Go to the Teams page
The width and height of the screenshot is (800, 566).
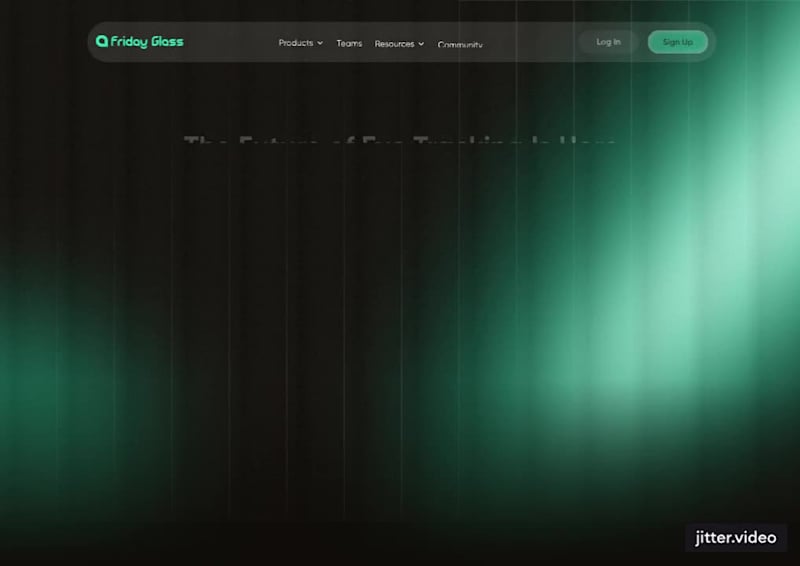(x=349, y=43)
